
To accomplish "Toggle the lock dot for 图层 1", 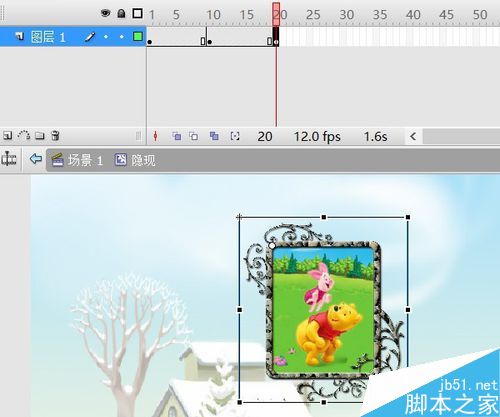I will coord(122,37).
